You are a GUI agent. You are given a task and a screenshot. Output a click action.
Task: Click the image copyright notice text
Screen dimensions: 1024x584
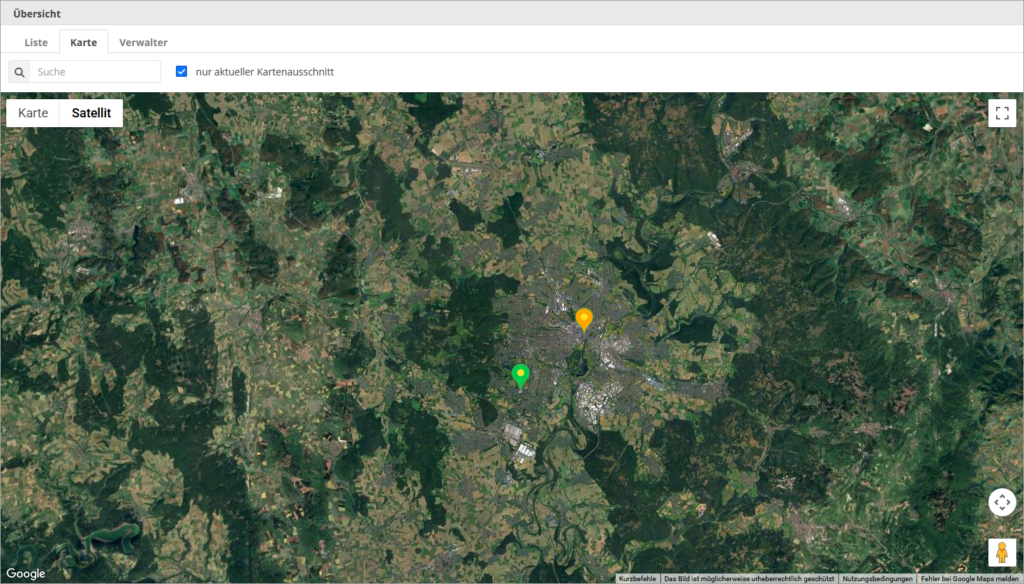[749, 579]
